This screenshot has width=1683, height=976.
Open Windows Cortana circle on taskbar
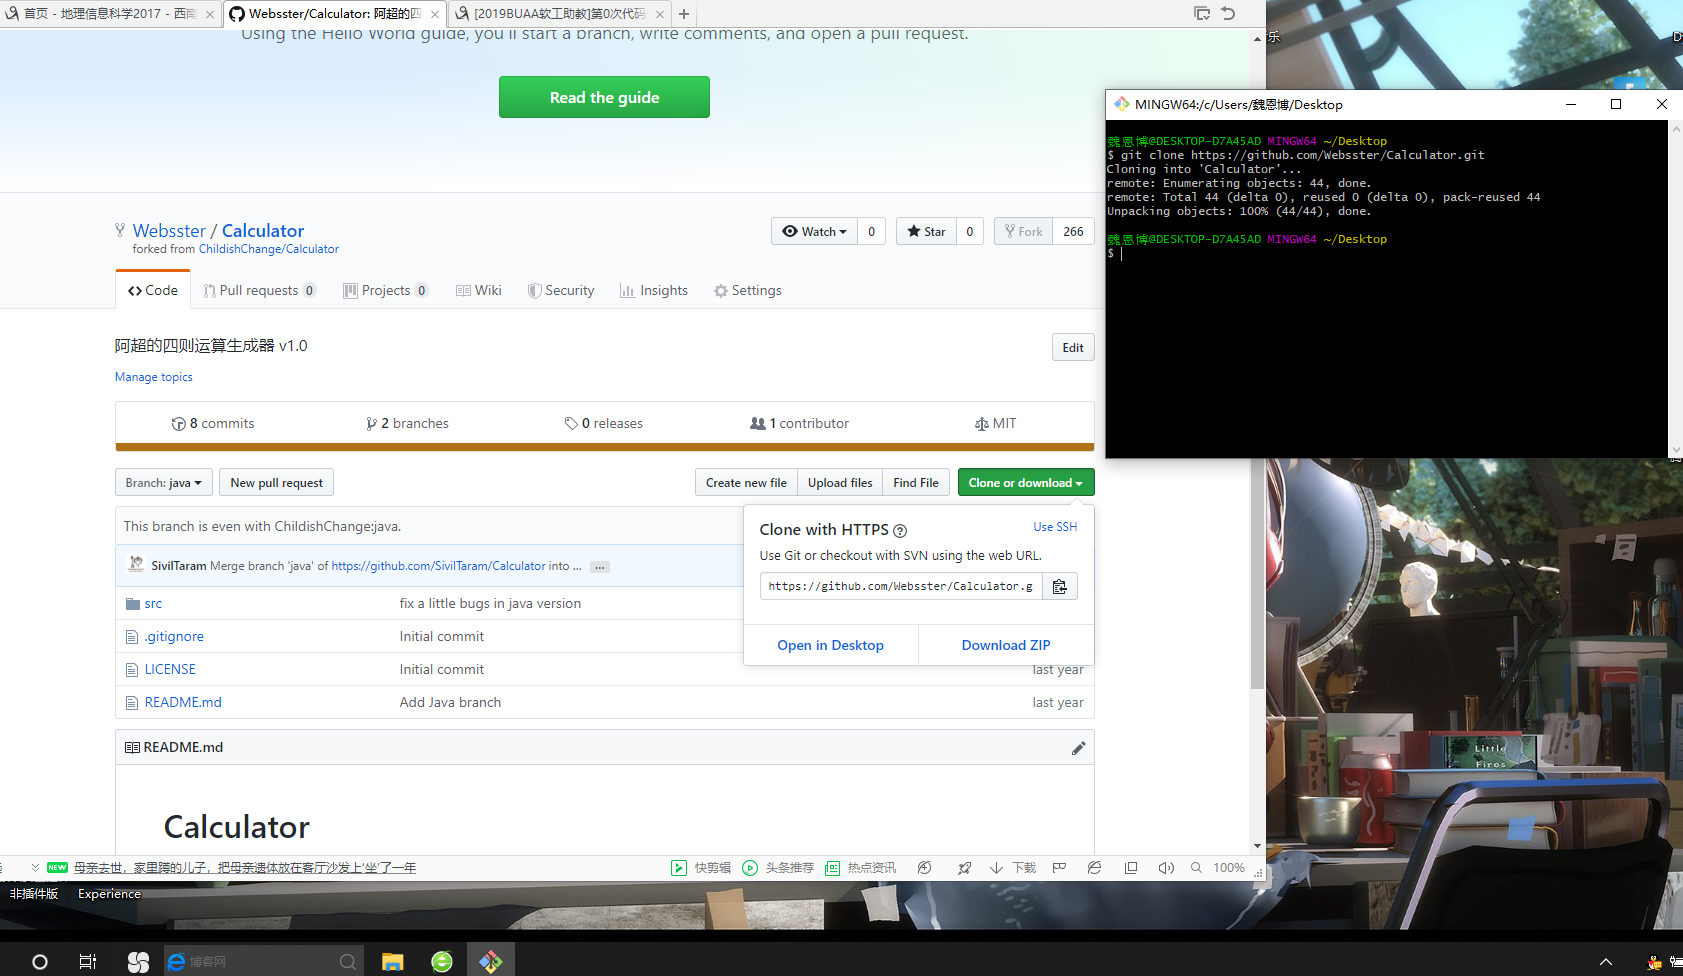click(x=40, y=962)
